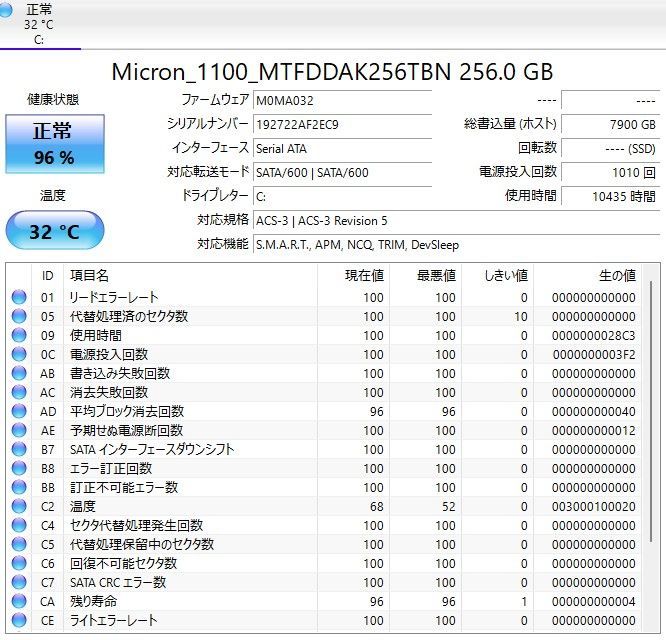Select the 訂正不可能エラー数 attribute name
Image resolution: width=666 pixels, height=640 pixels.
tap(124, 488)
